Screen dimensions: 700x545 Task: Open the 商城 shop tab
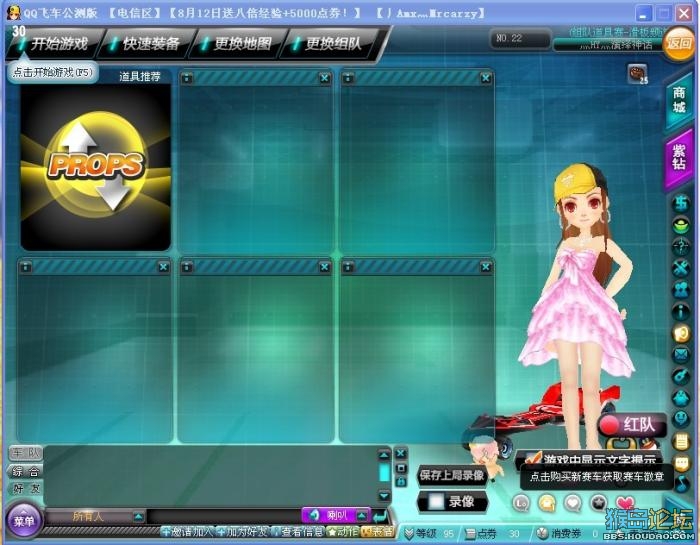(679, 100)
